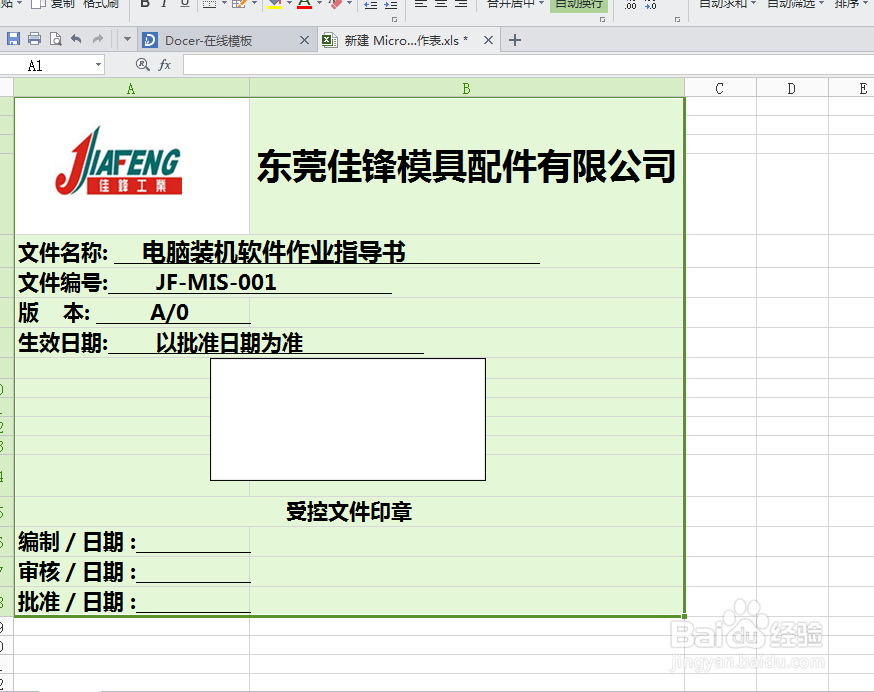Click align center icon

click(441, 4)
